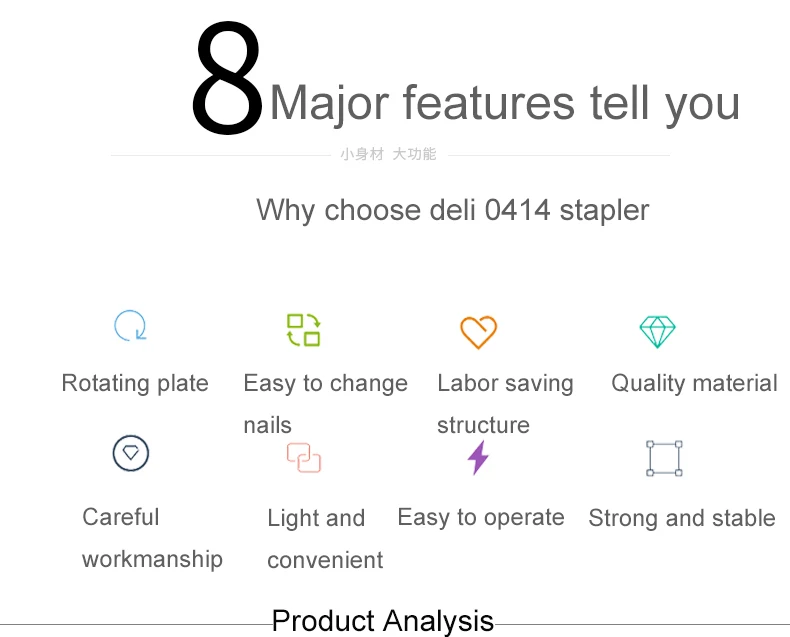The height and width of the screenshot is (637, 790).
Task: Click the Light and convenient label
Action: click(325, 539)
